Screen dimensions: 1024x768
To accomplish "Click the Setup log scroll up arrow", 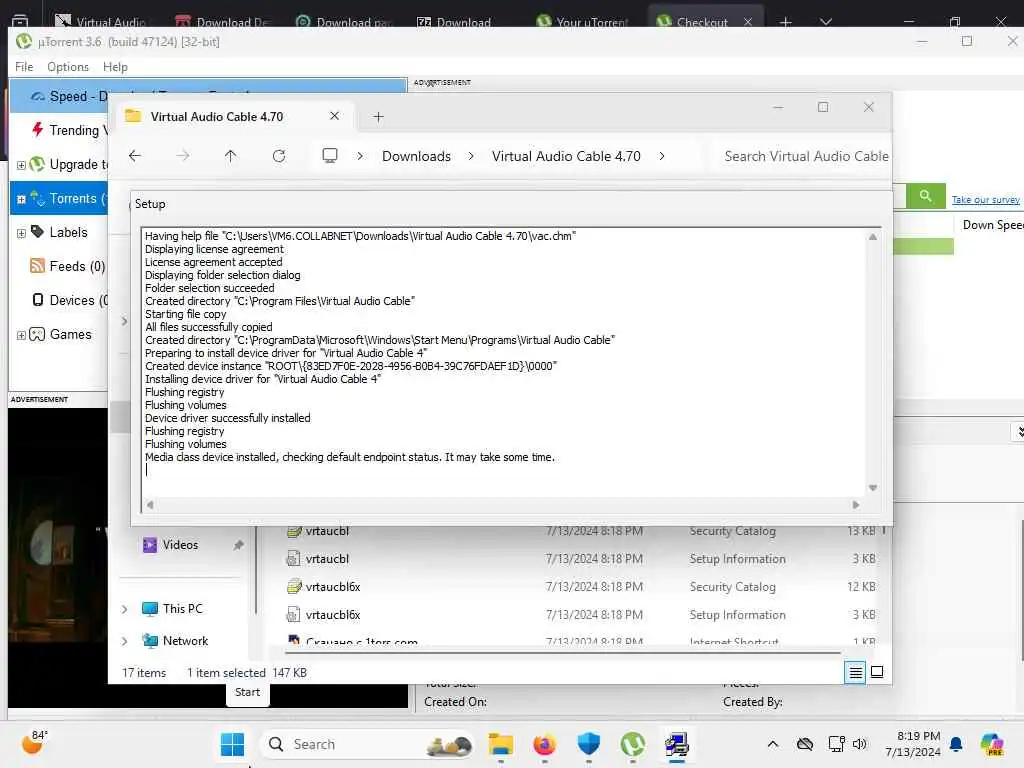I will [x=872, y=237].
